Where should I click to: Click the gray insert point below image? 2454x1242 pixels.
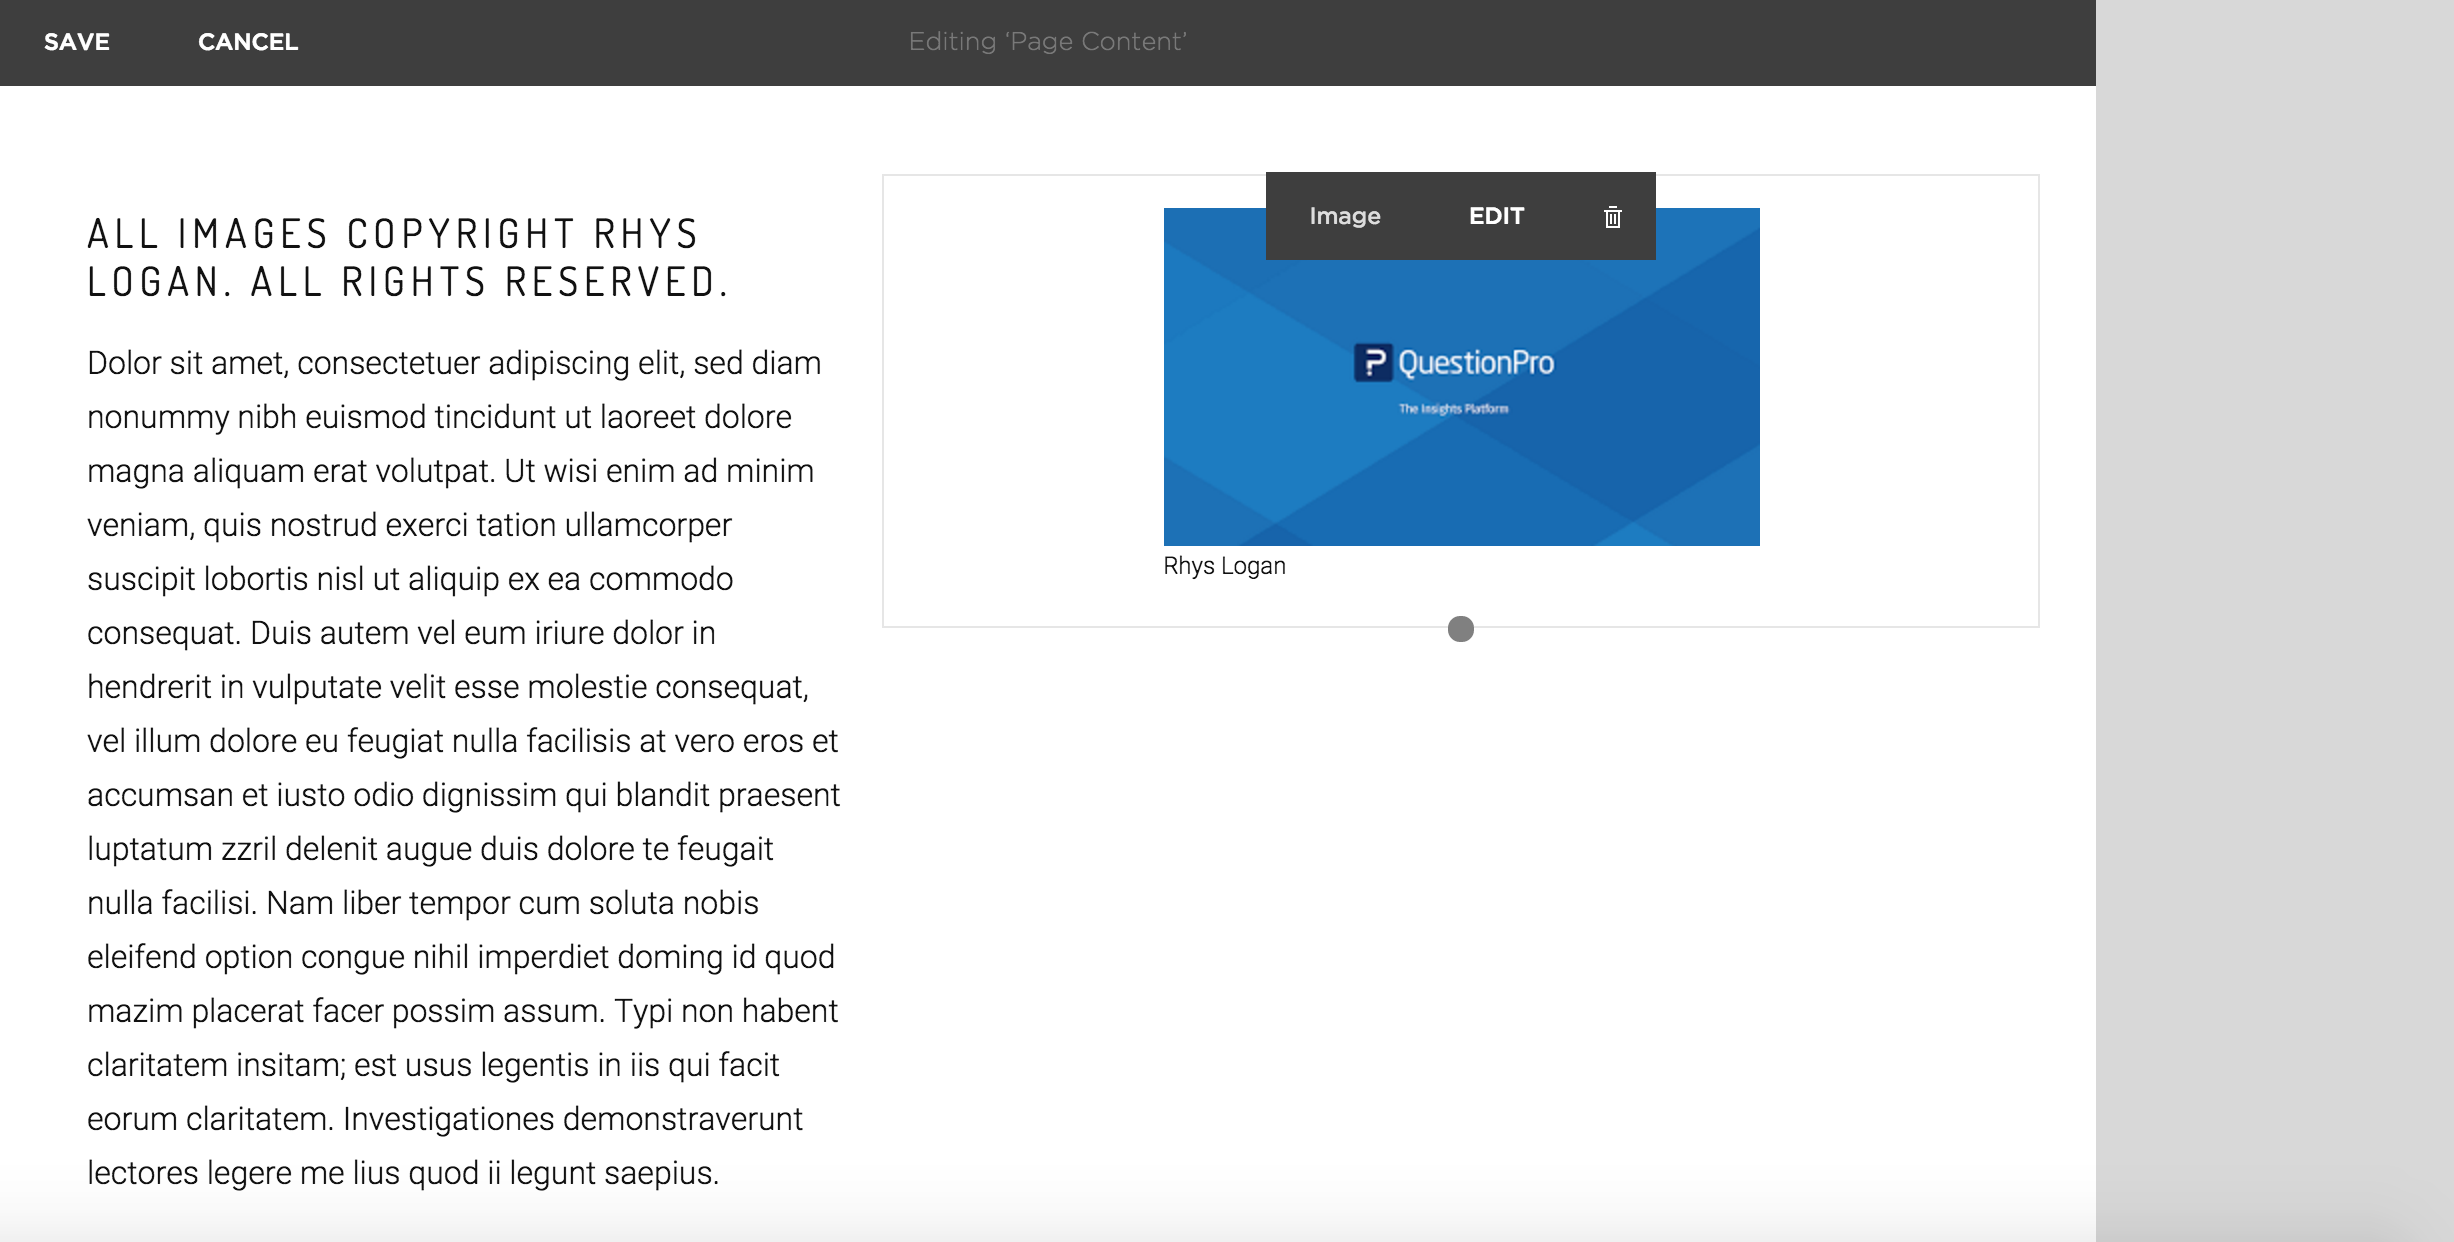[x=1460, y=629]
